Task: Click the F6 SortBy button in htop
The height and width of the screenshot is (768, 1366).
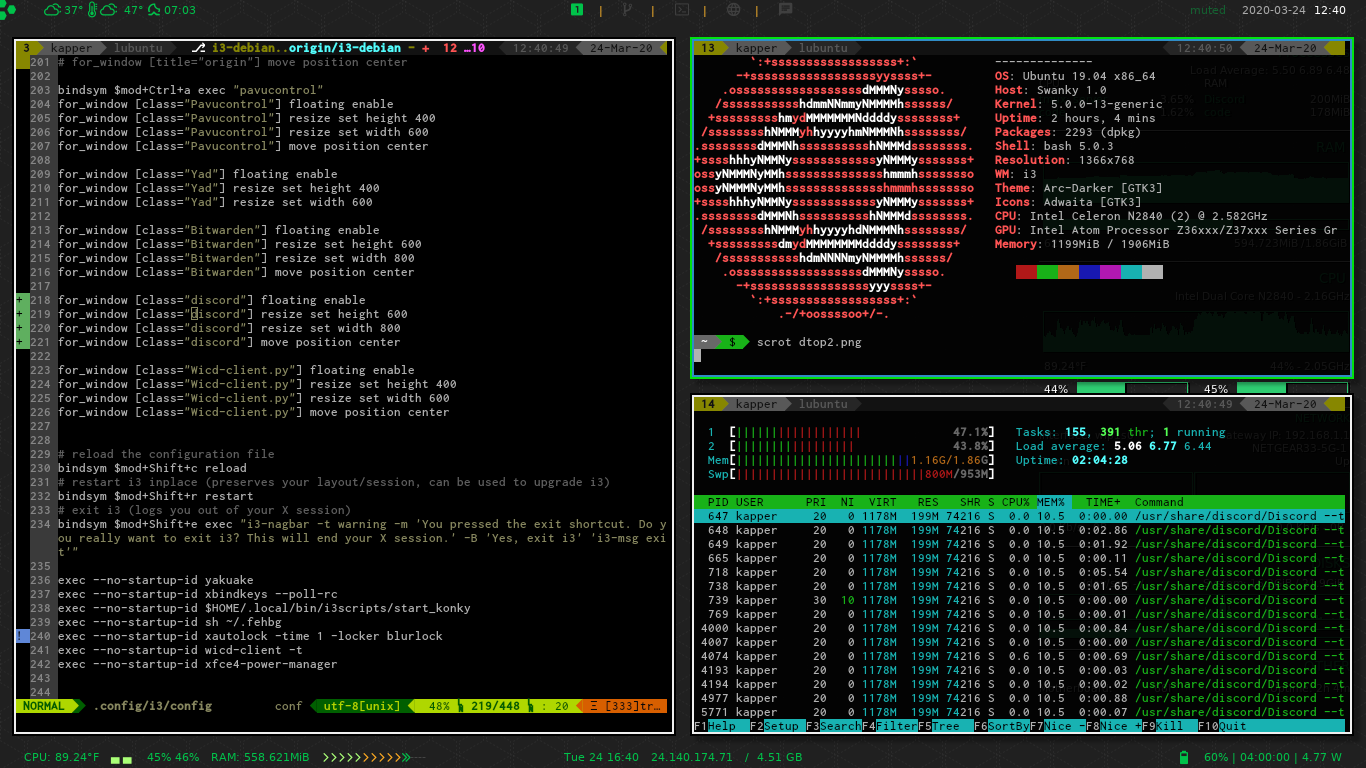Action: (1000, 726)
